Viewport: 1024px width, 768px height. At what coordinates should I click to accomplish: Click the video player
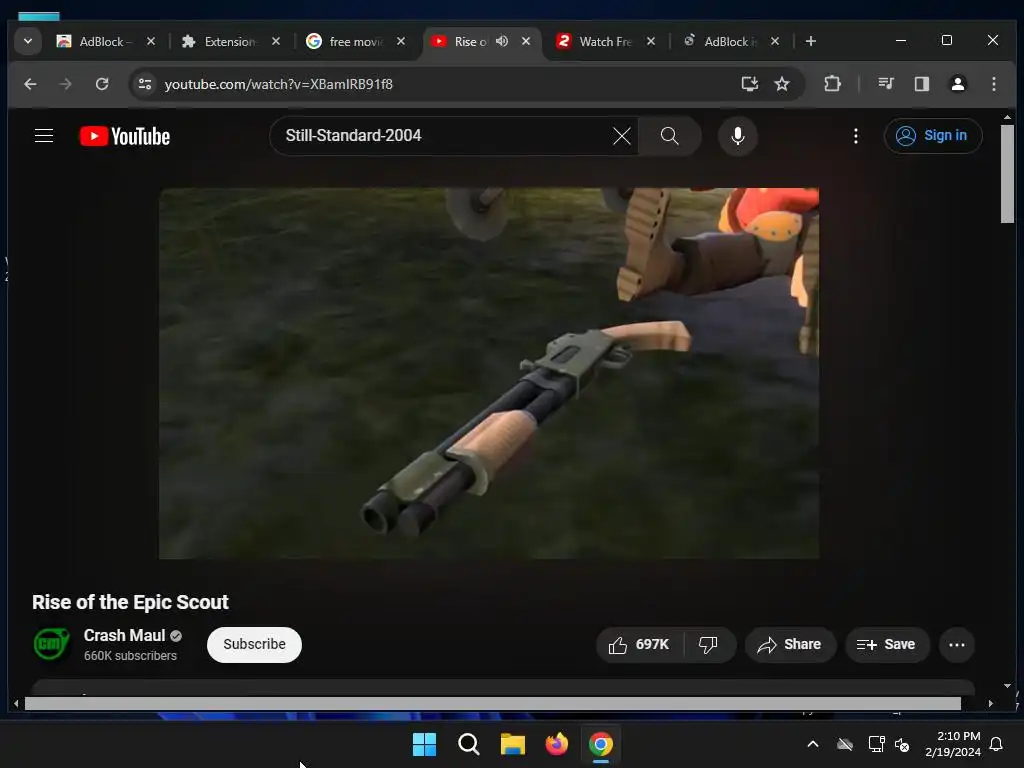coord(488,373)
